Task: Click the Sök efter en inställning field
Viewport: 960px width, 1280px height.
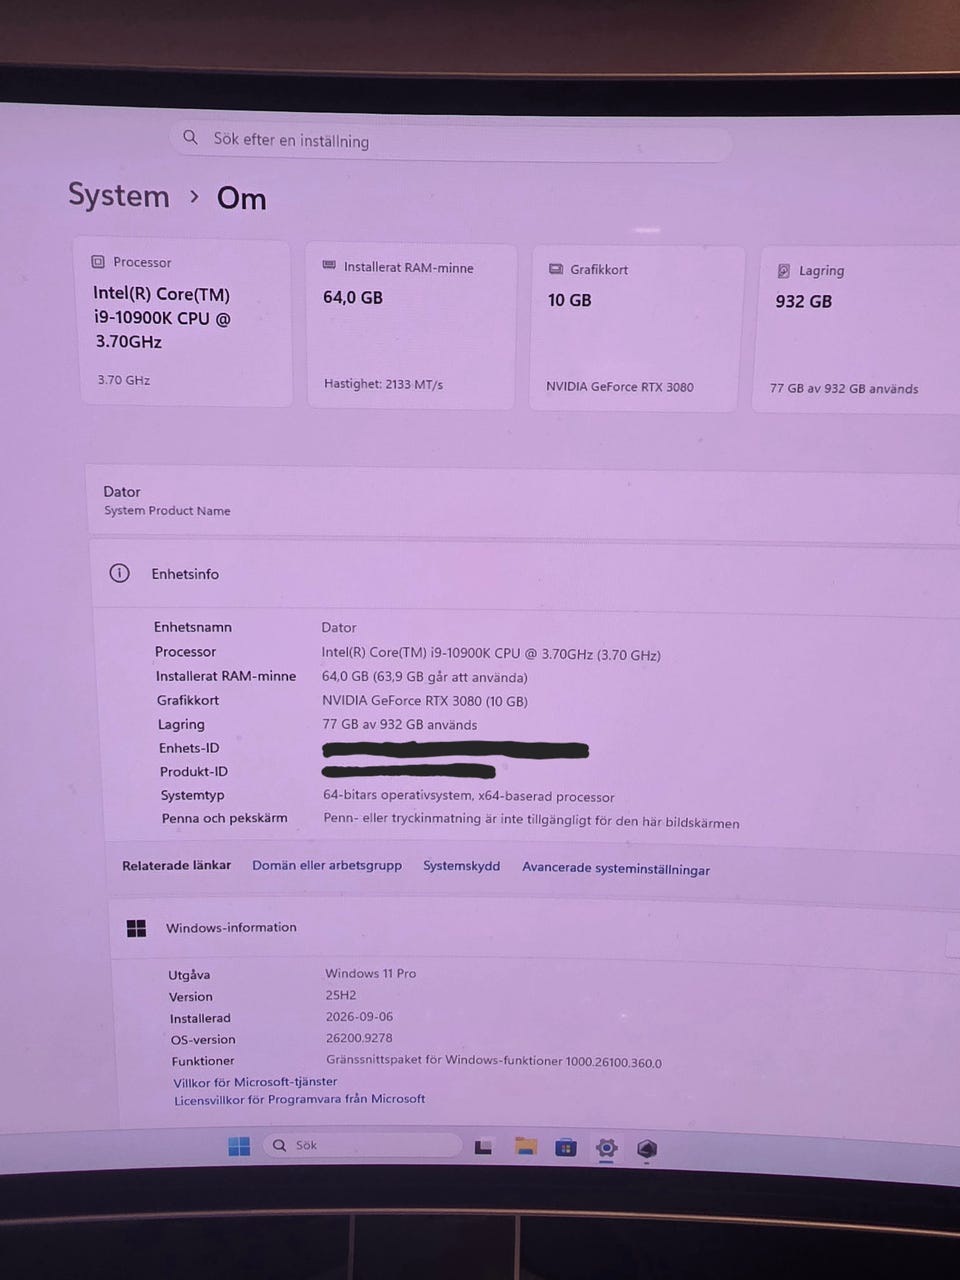Action: coord(452,141)
